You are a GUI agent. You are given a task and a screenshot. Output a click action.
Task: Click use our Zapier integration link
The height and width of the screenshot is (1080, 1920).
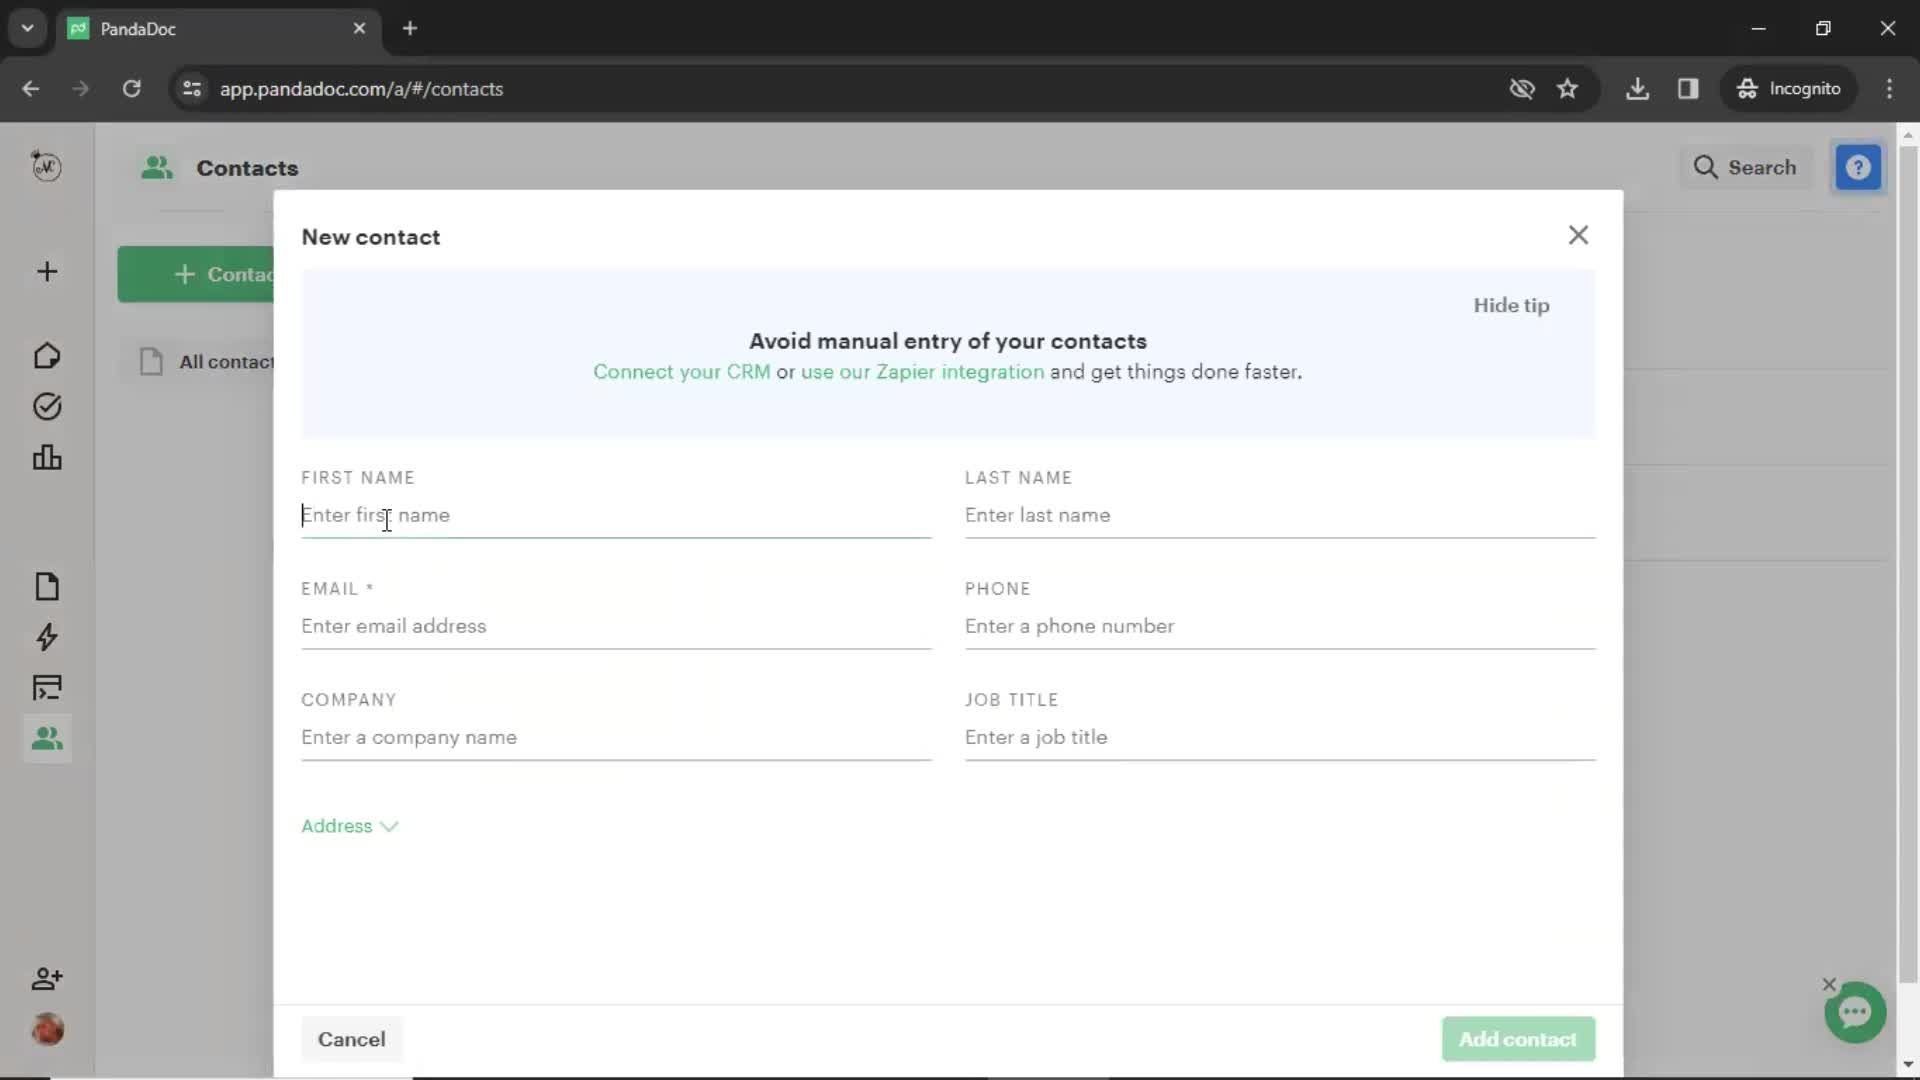coord(923,371)
